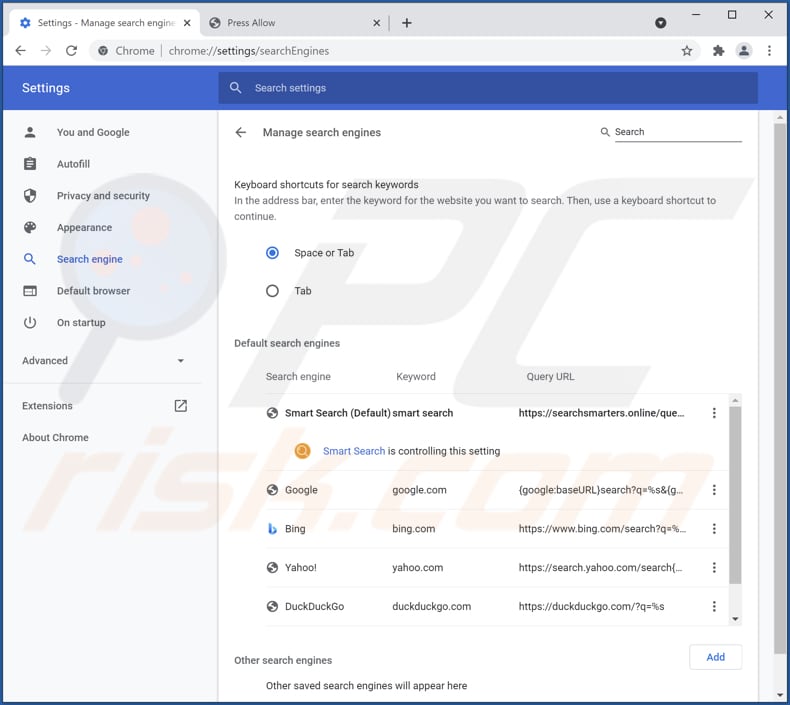Click the Query URL column header
790x705 pixels.
[550, 376]
